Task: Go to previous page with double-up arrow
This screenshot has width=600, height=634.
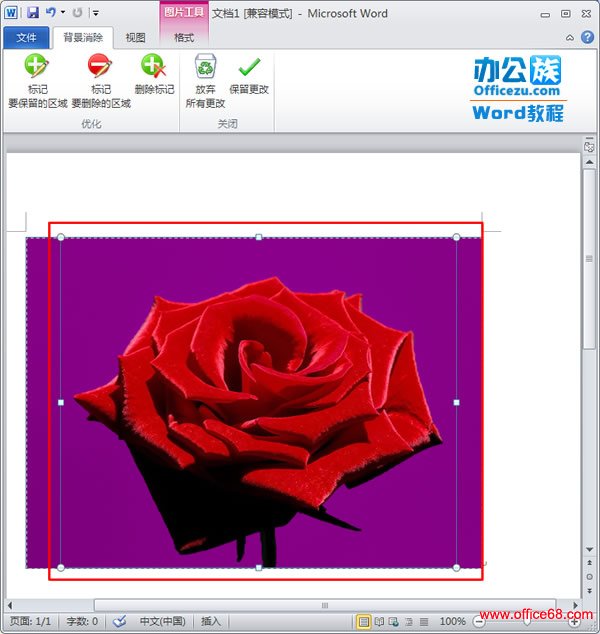Action: point(589,563)
